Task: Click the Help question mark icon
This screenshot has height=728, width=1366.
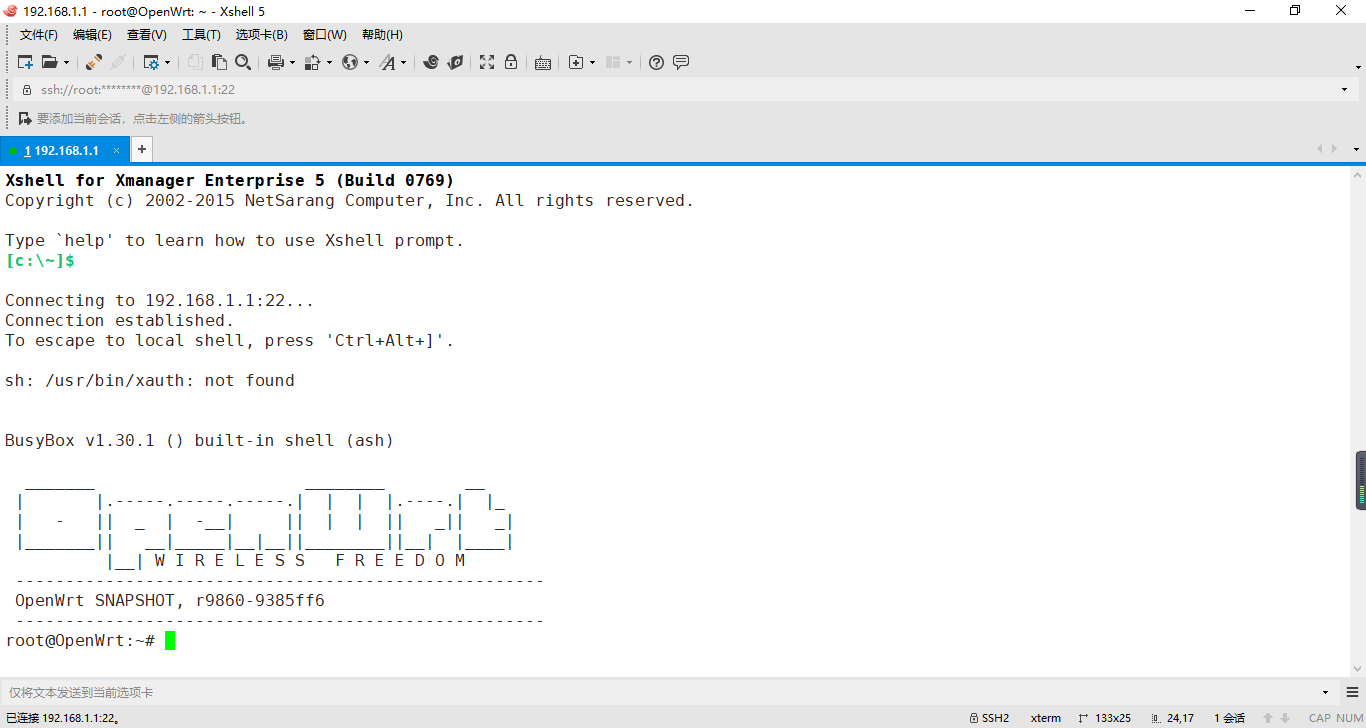Action: pos(656,62)
